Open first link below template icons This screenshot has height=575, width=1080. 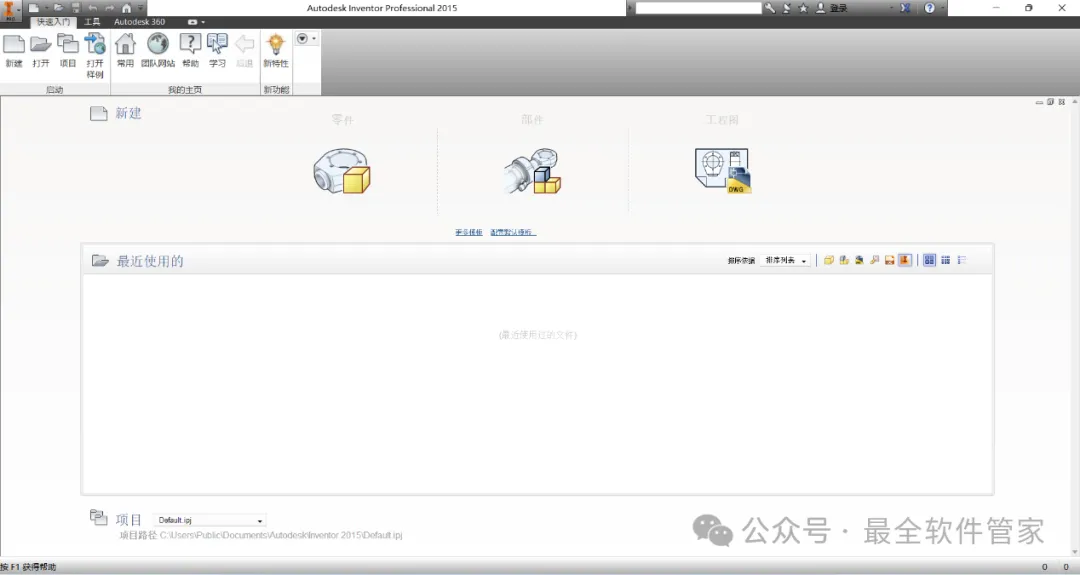point(468,233)
